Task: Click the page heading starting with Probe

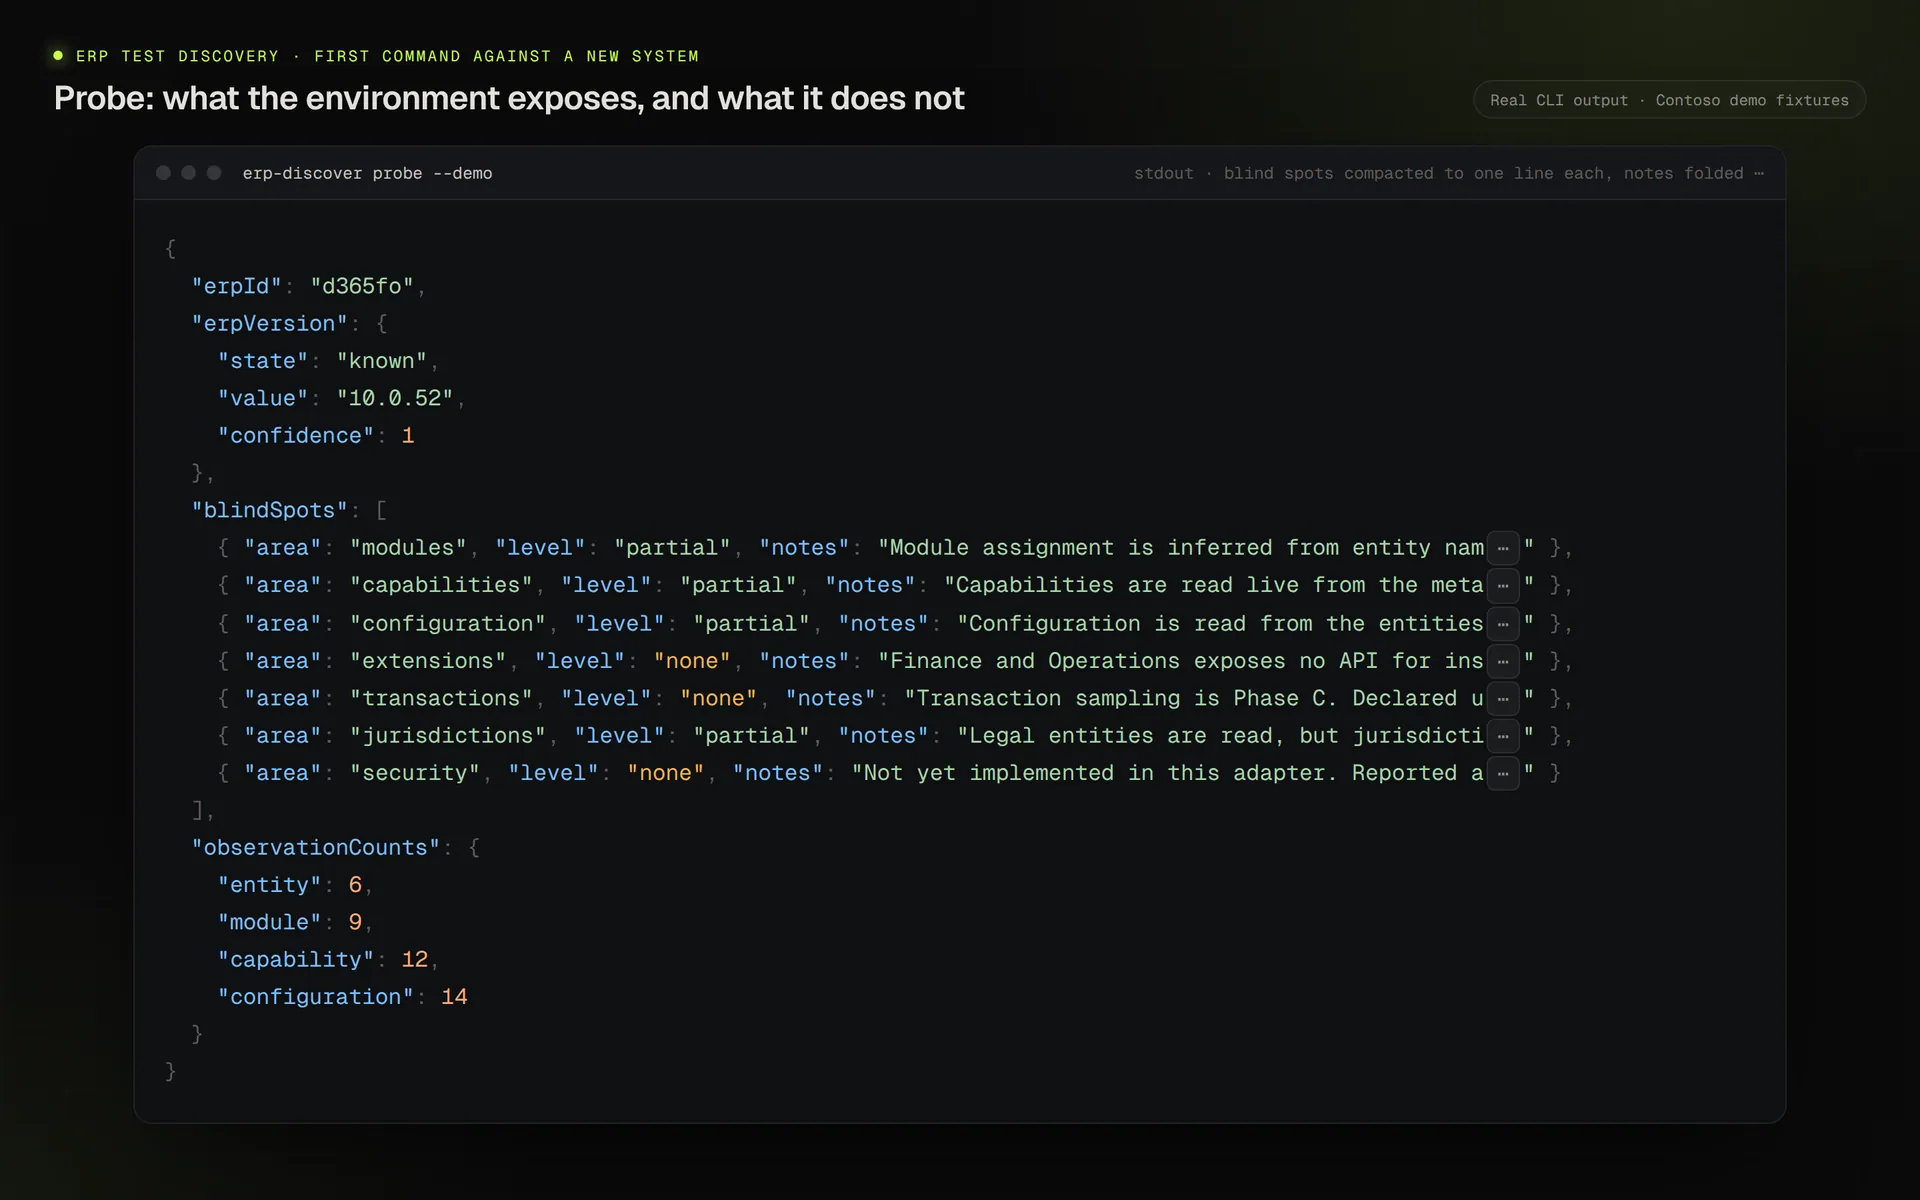Action: 509,98
